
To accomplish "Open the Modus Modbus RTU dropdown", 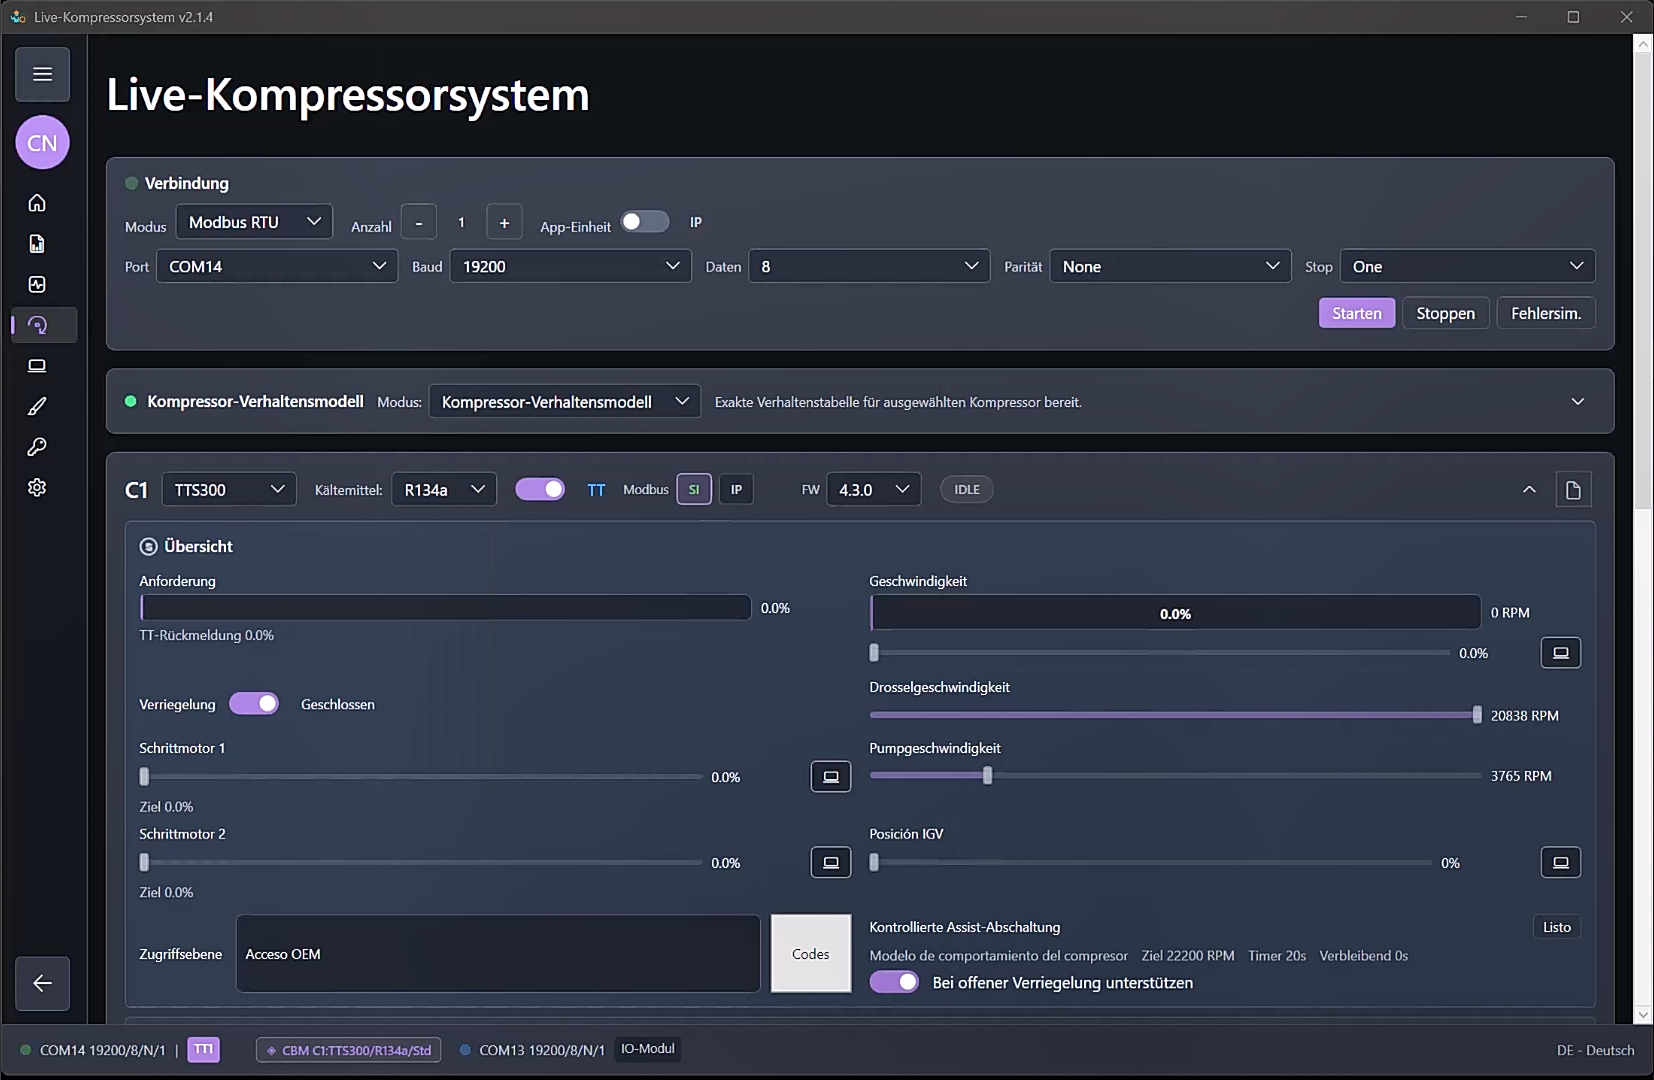I will 254,222.
